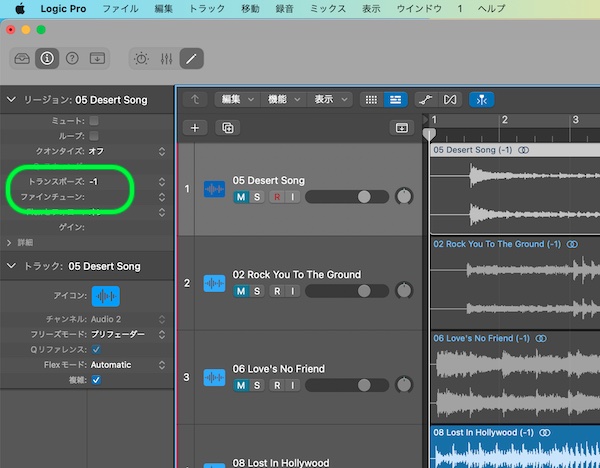The width and height of the screenshot is (600, 468).
Task: Toggle the Editors pencil icon
Action: pyautogui.click(x=191, y=59)
